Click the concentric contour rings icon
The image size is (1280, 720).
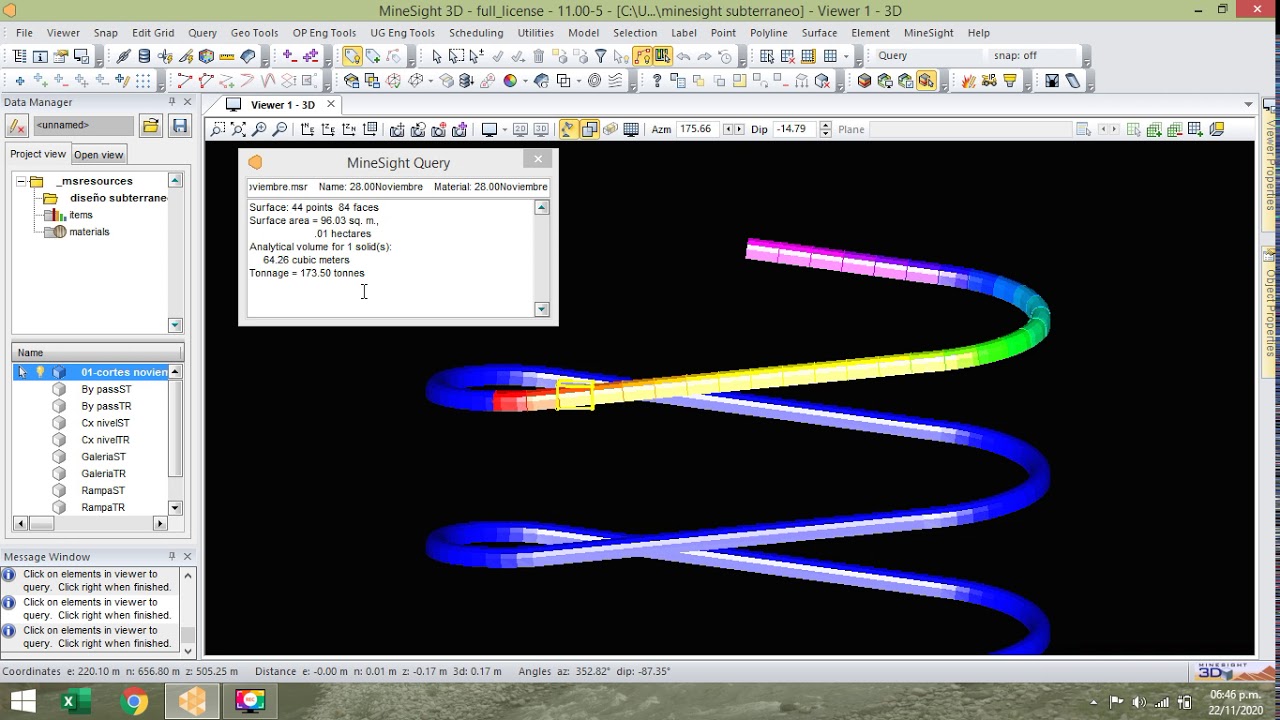pyautogui.click(x=595, y=81)
